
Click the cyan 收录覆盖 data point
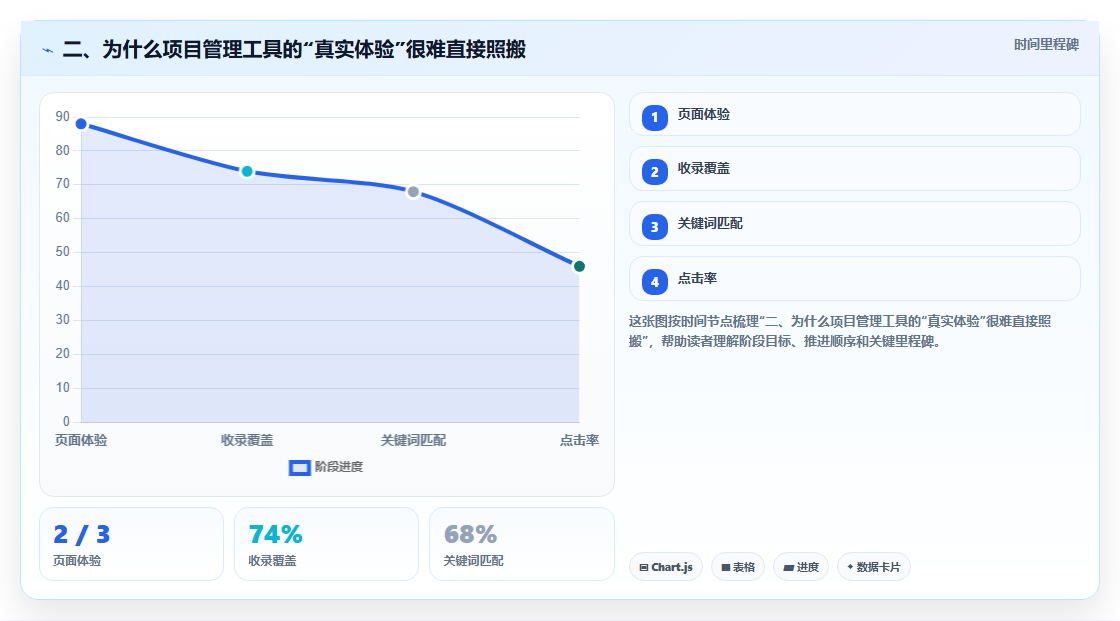click(x=247, y=172)
